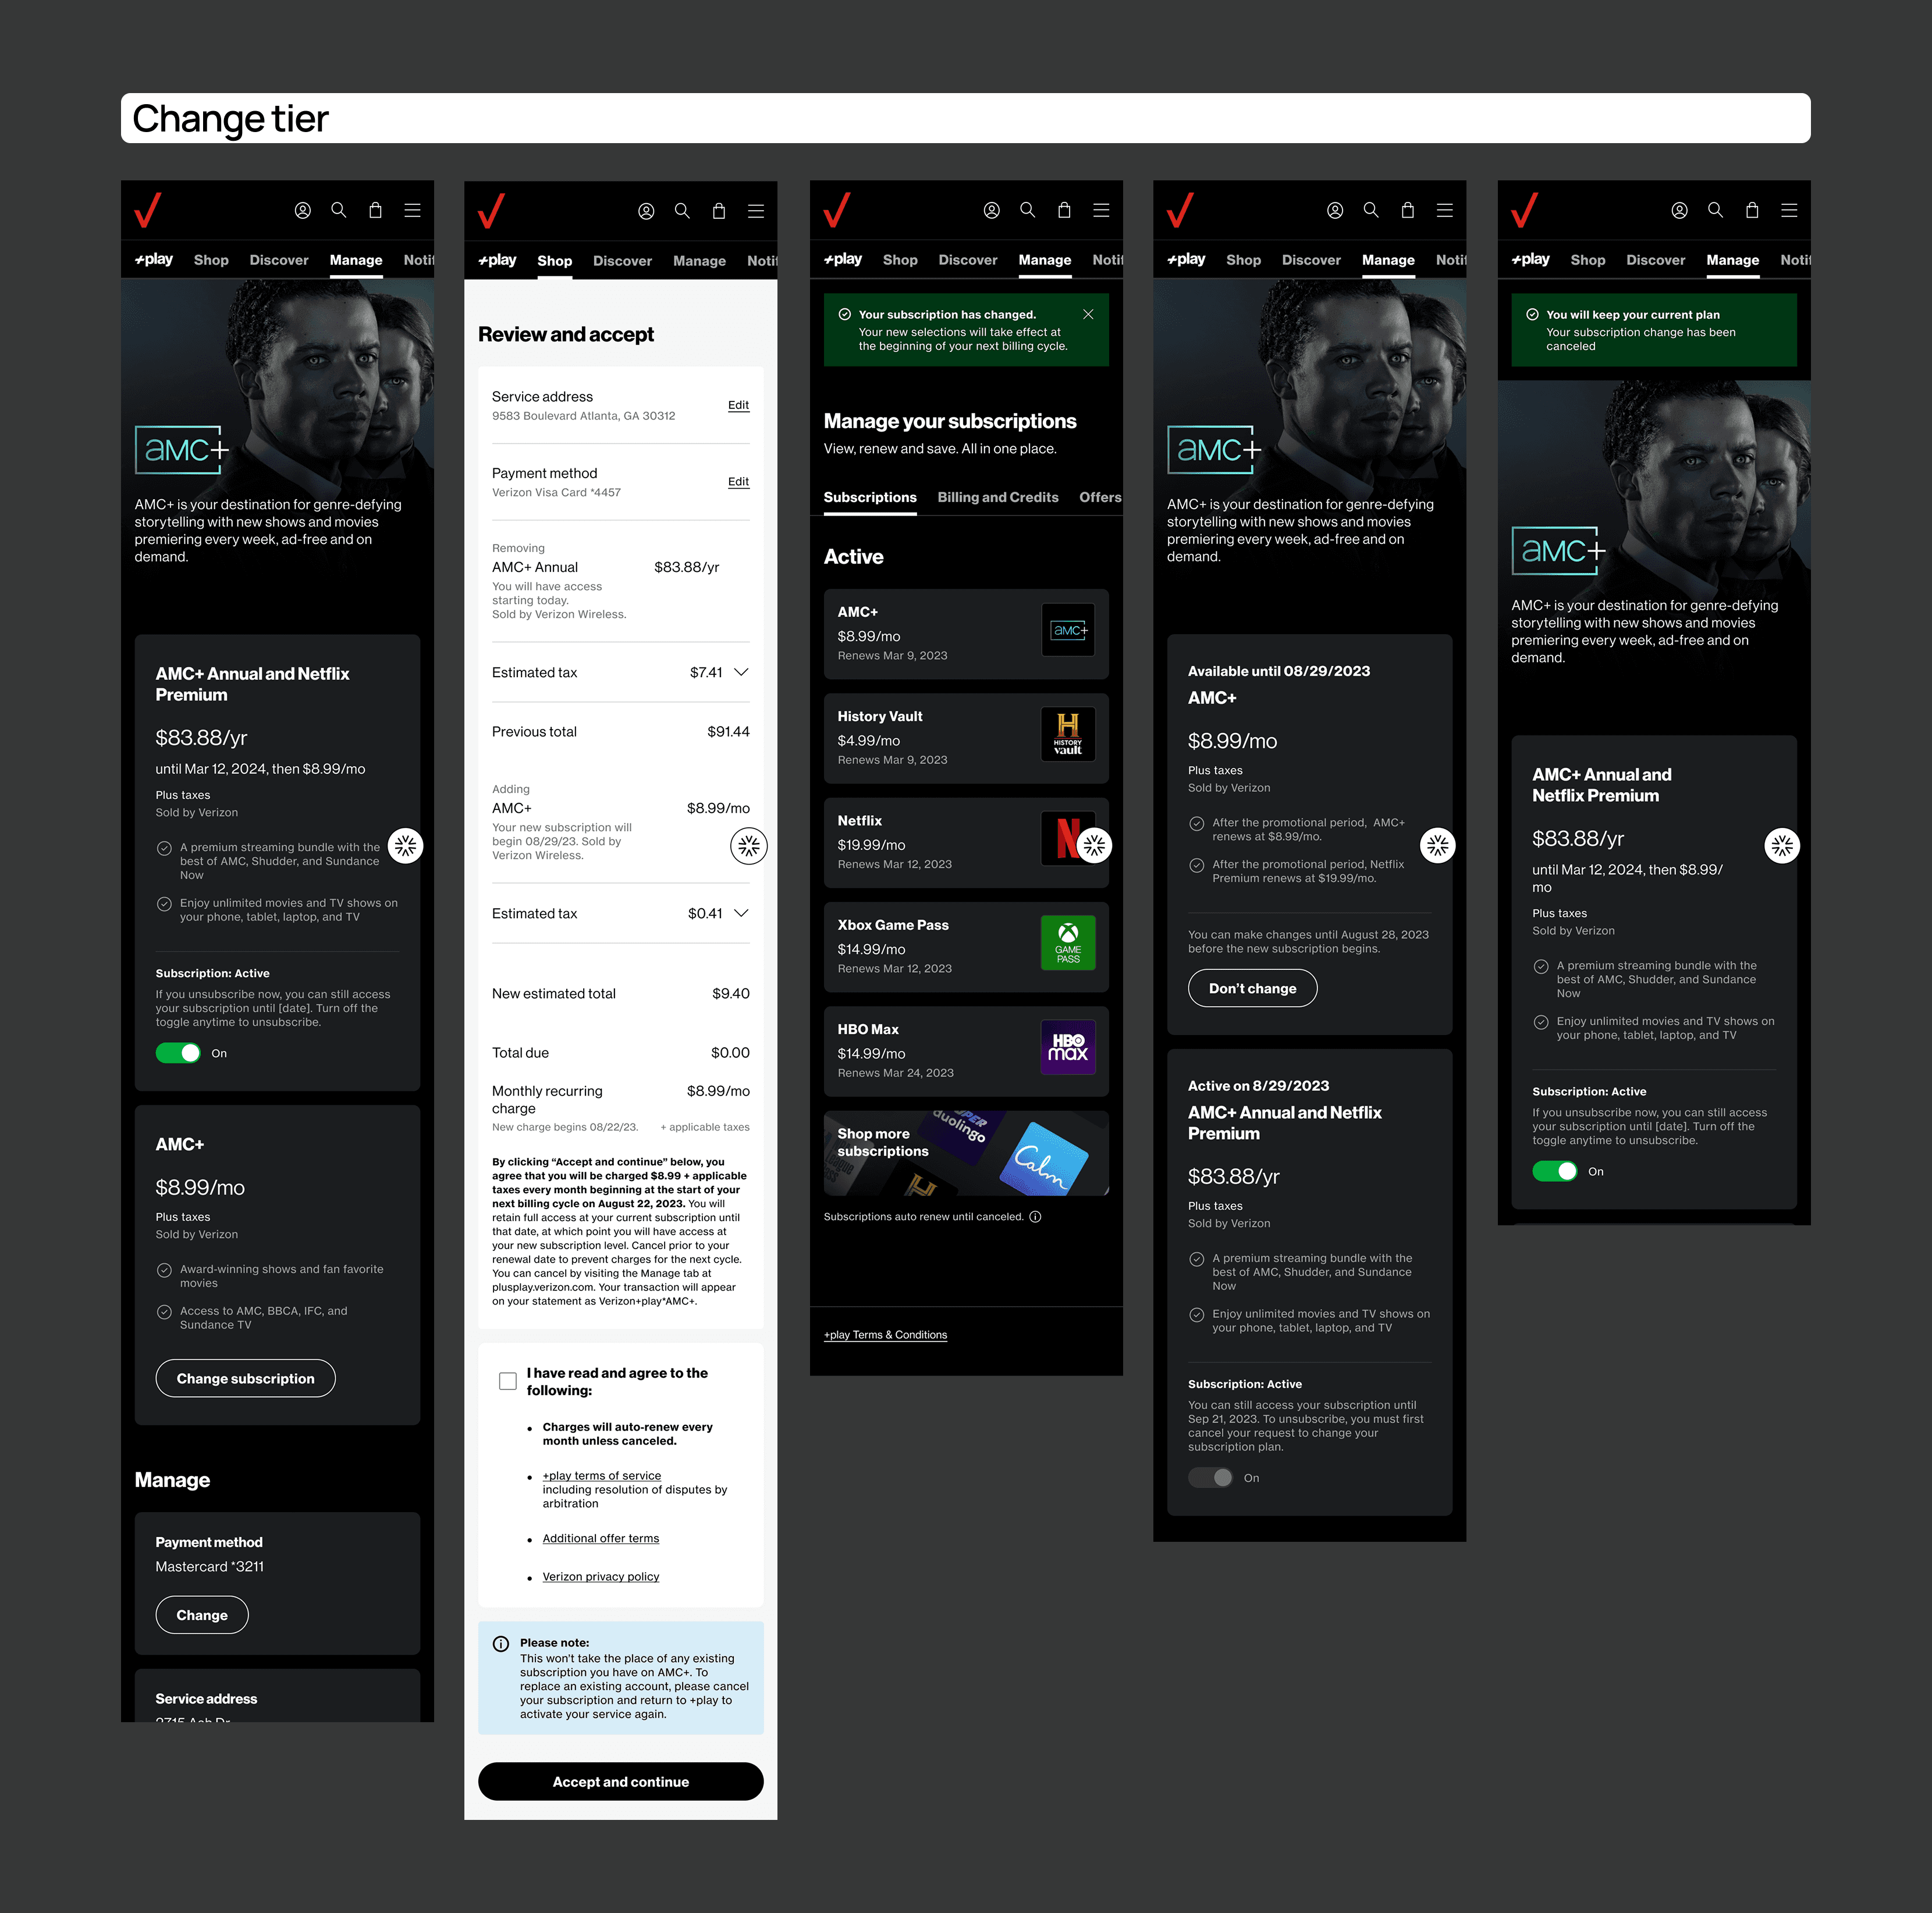The width and height of the screenshot is (1932, 1913).
Task: Click shopping bag icon in third screen
Action: coord(1064,210)
